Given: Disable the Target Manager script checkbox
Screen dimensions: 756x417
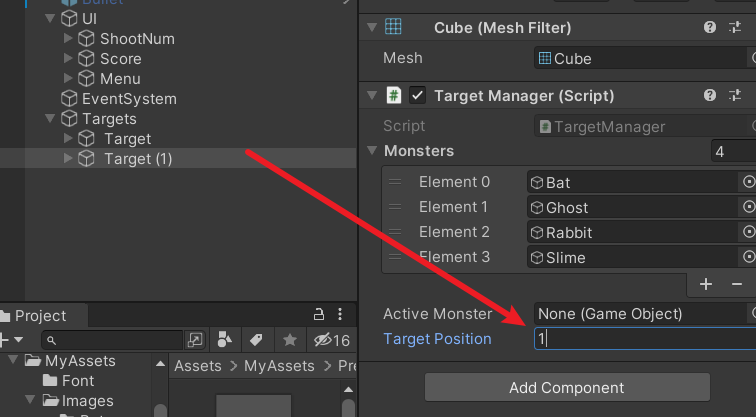Looking at the screenshot, I should pos(418,95).
